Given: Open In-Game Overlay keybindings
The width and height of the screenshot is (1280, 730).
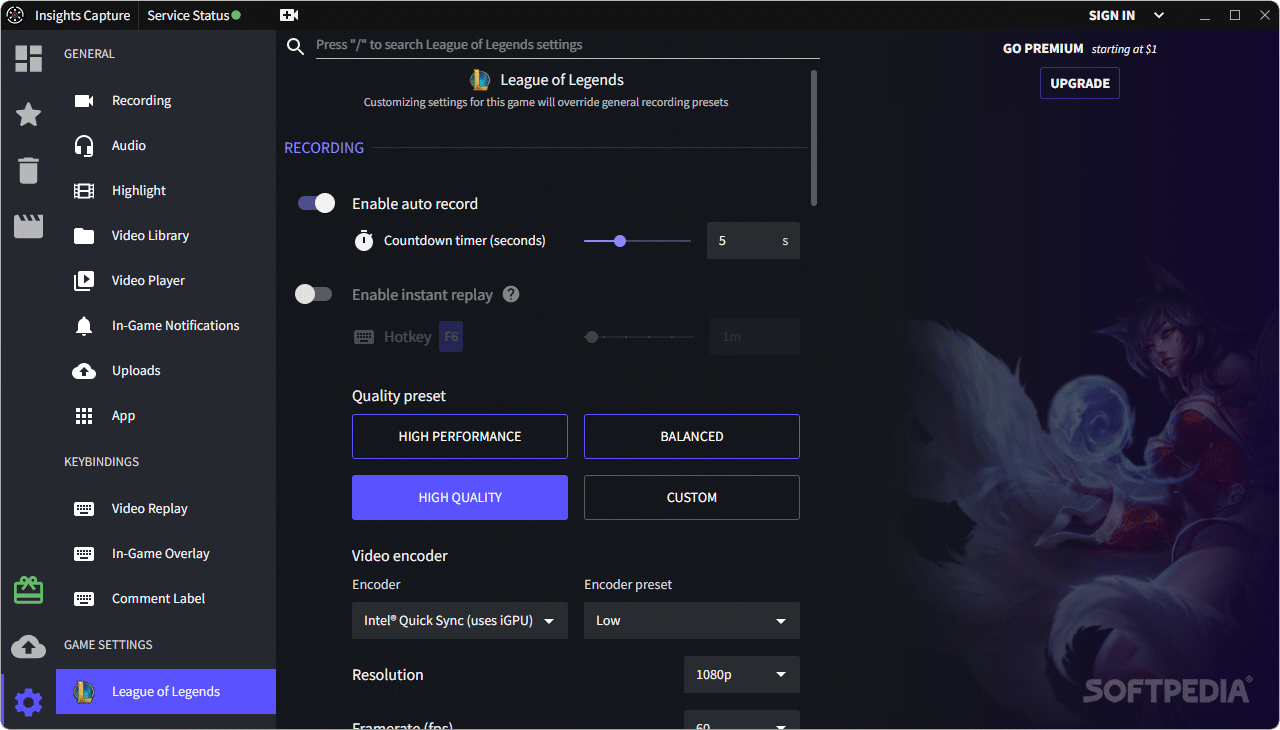Looking at the screenshot, I should tap(166, 554).
